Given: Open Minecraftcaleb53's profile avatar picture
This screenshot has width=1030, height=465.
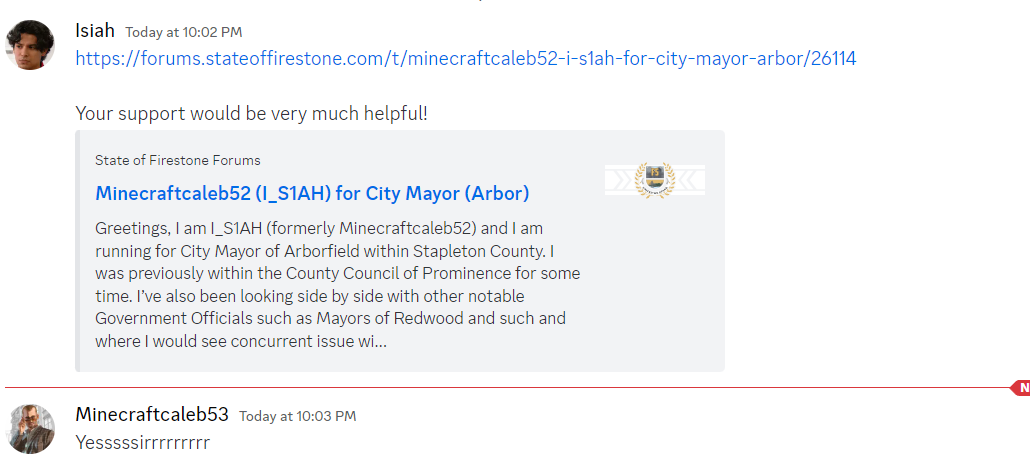Looking at the screenshot, I should click(30, 429).
